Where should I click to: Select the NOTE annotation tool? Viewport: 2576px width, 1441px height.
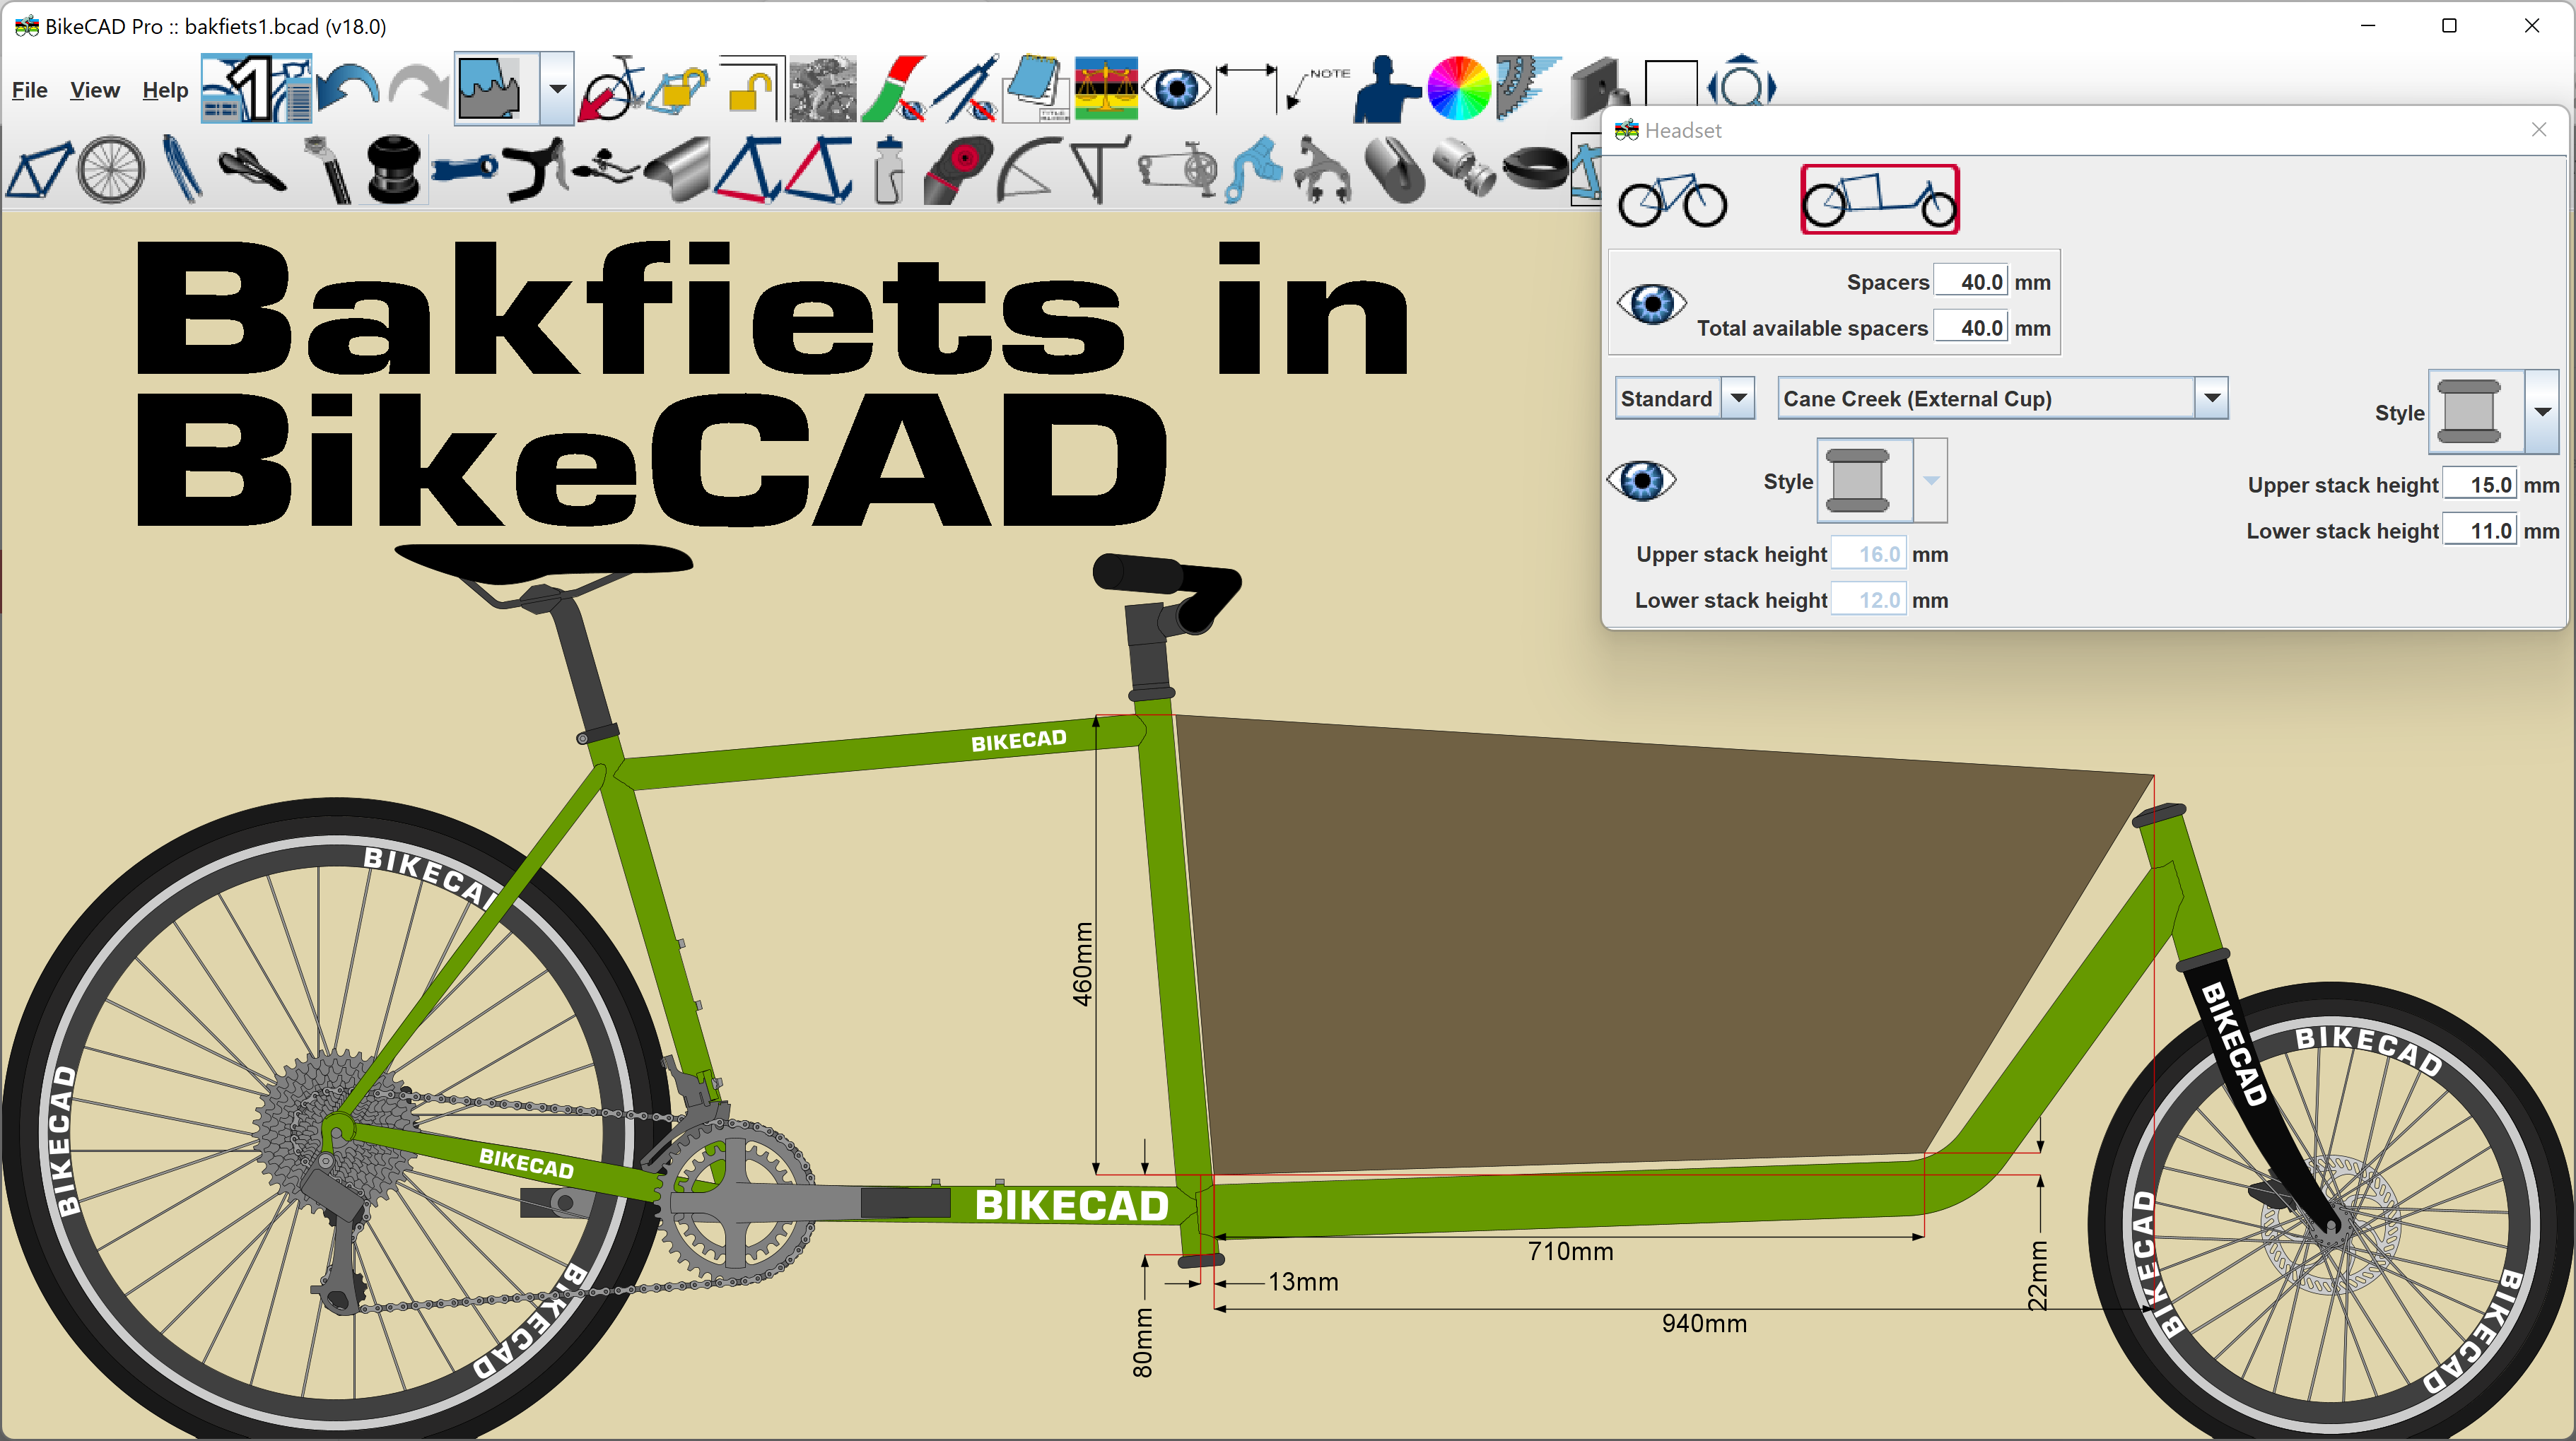point(1318,88)
